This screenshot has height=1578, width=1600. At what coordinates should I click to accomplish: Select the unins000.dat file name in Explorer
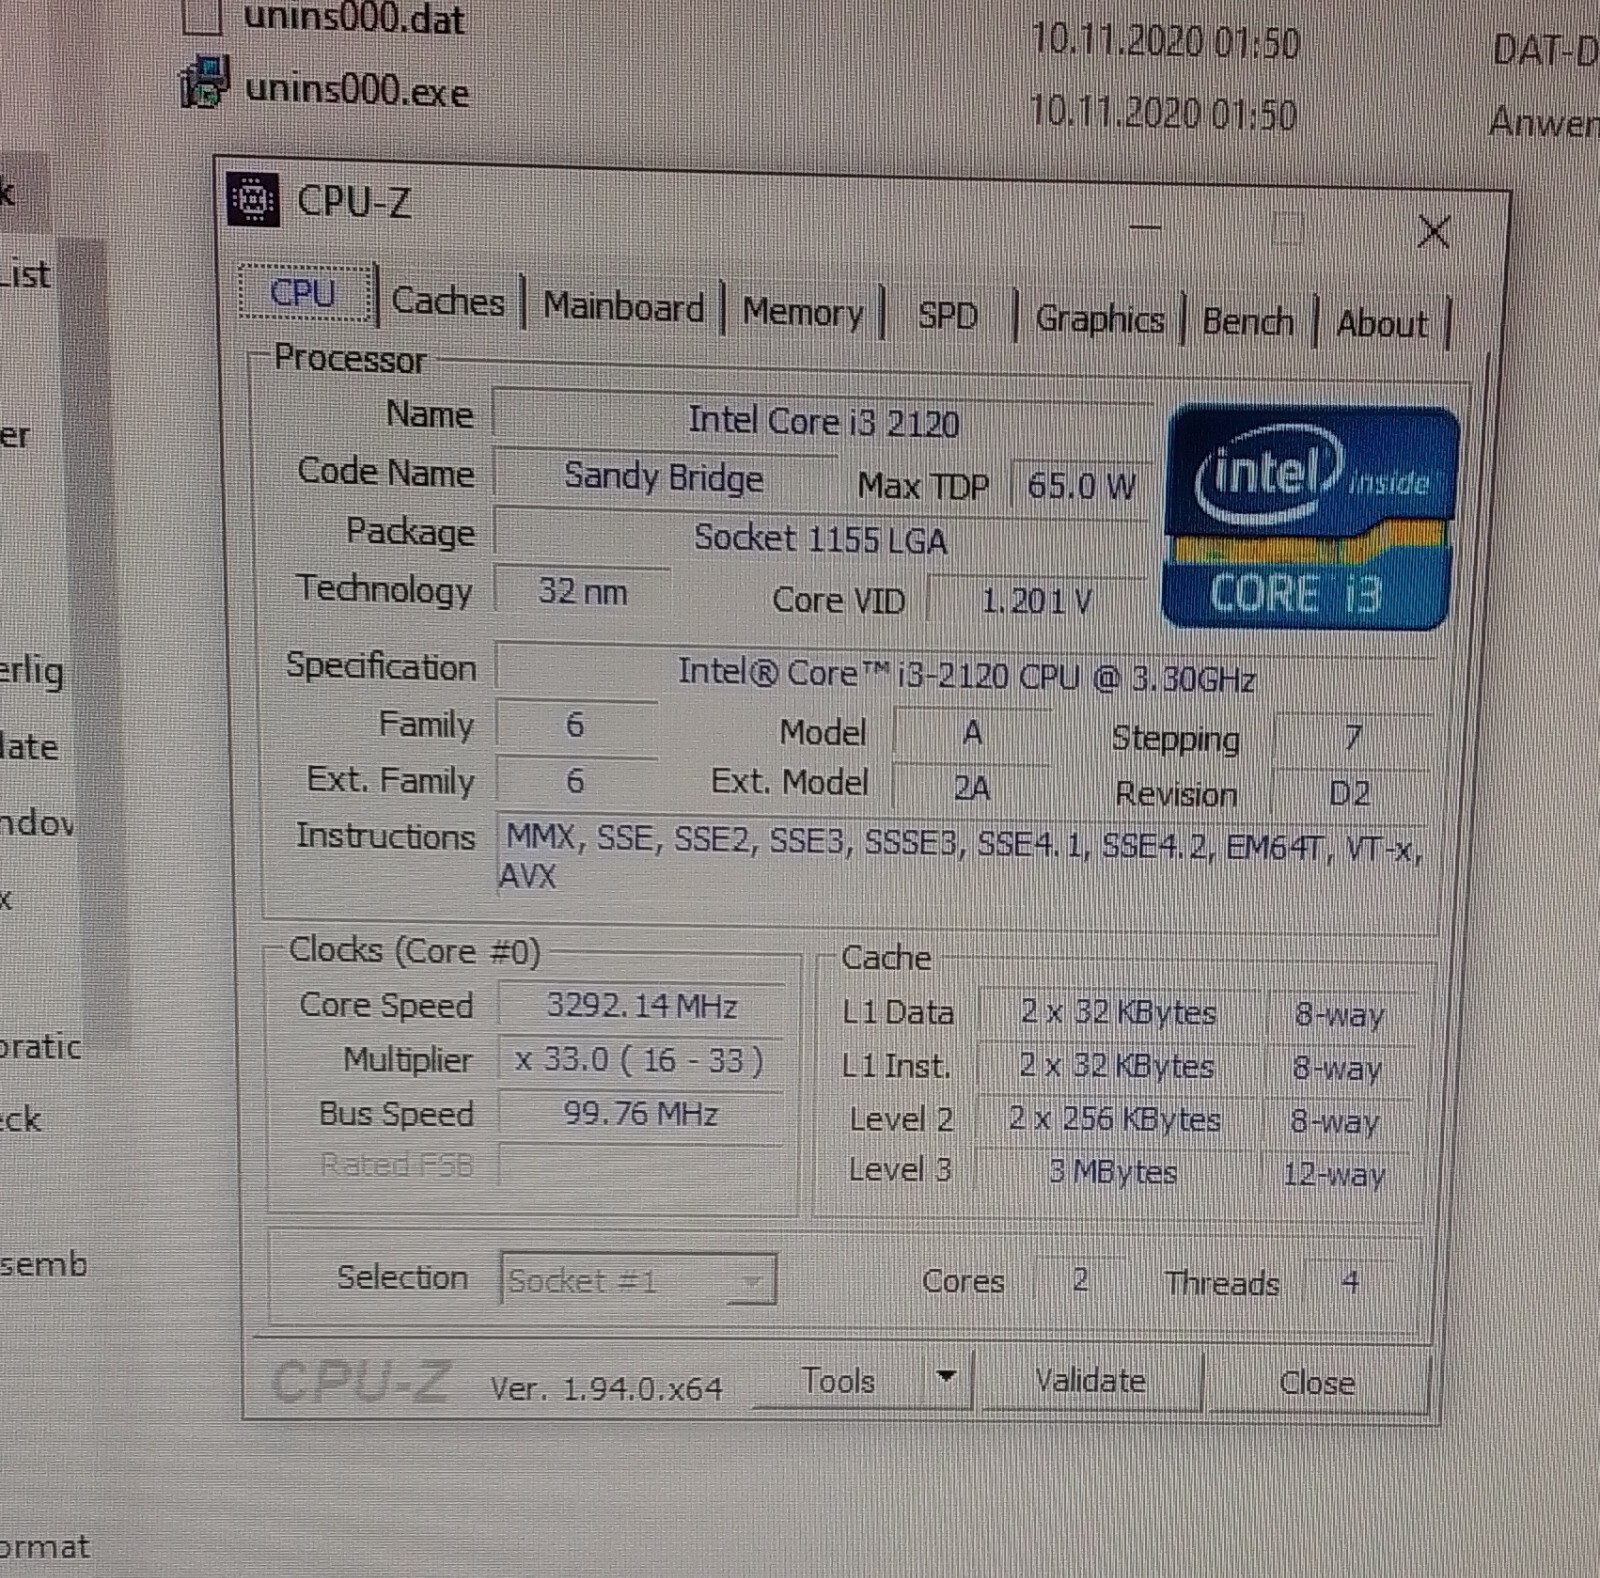coord(354,18)
